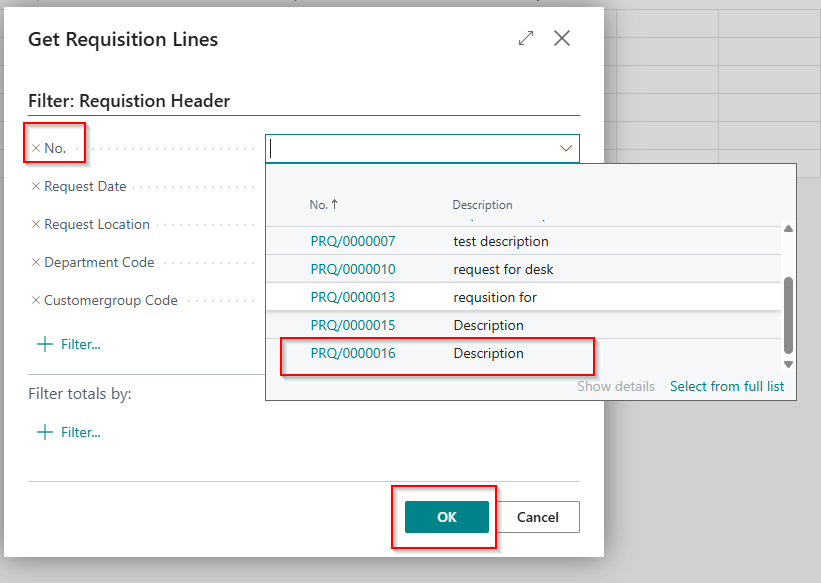
Task: Select requisition PRQ/0000007 from the list
Action: pyautogui.click(x=339, y=241)
